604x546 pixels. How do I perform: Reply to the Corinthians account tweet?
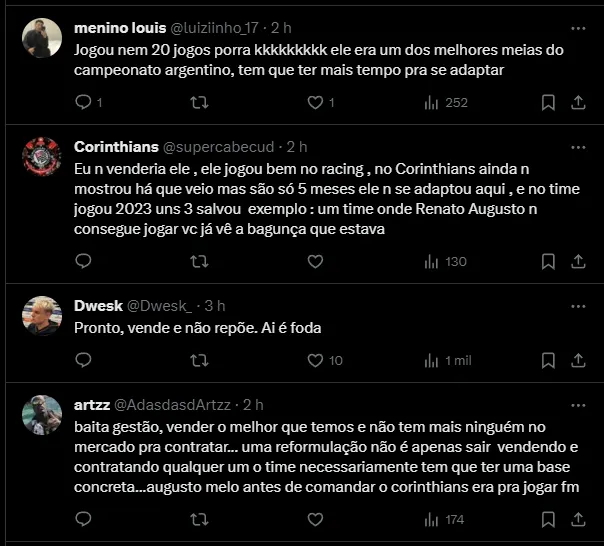click(x=83, y=261)
